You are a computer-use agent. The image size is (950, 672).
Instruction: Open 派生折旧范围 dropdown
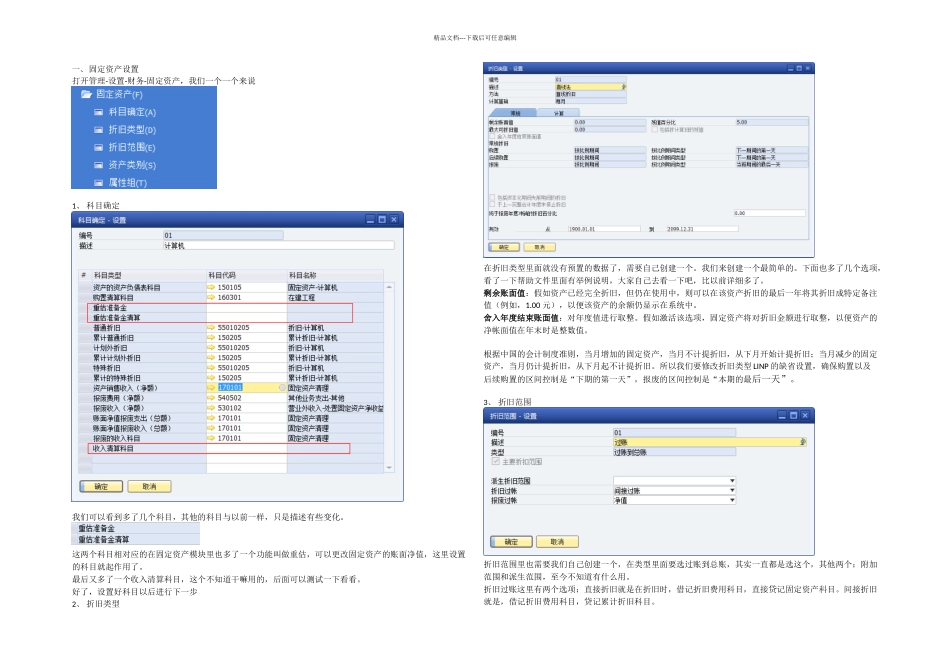(x=732, y=481)
